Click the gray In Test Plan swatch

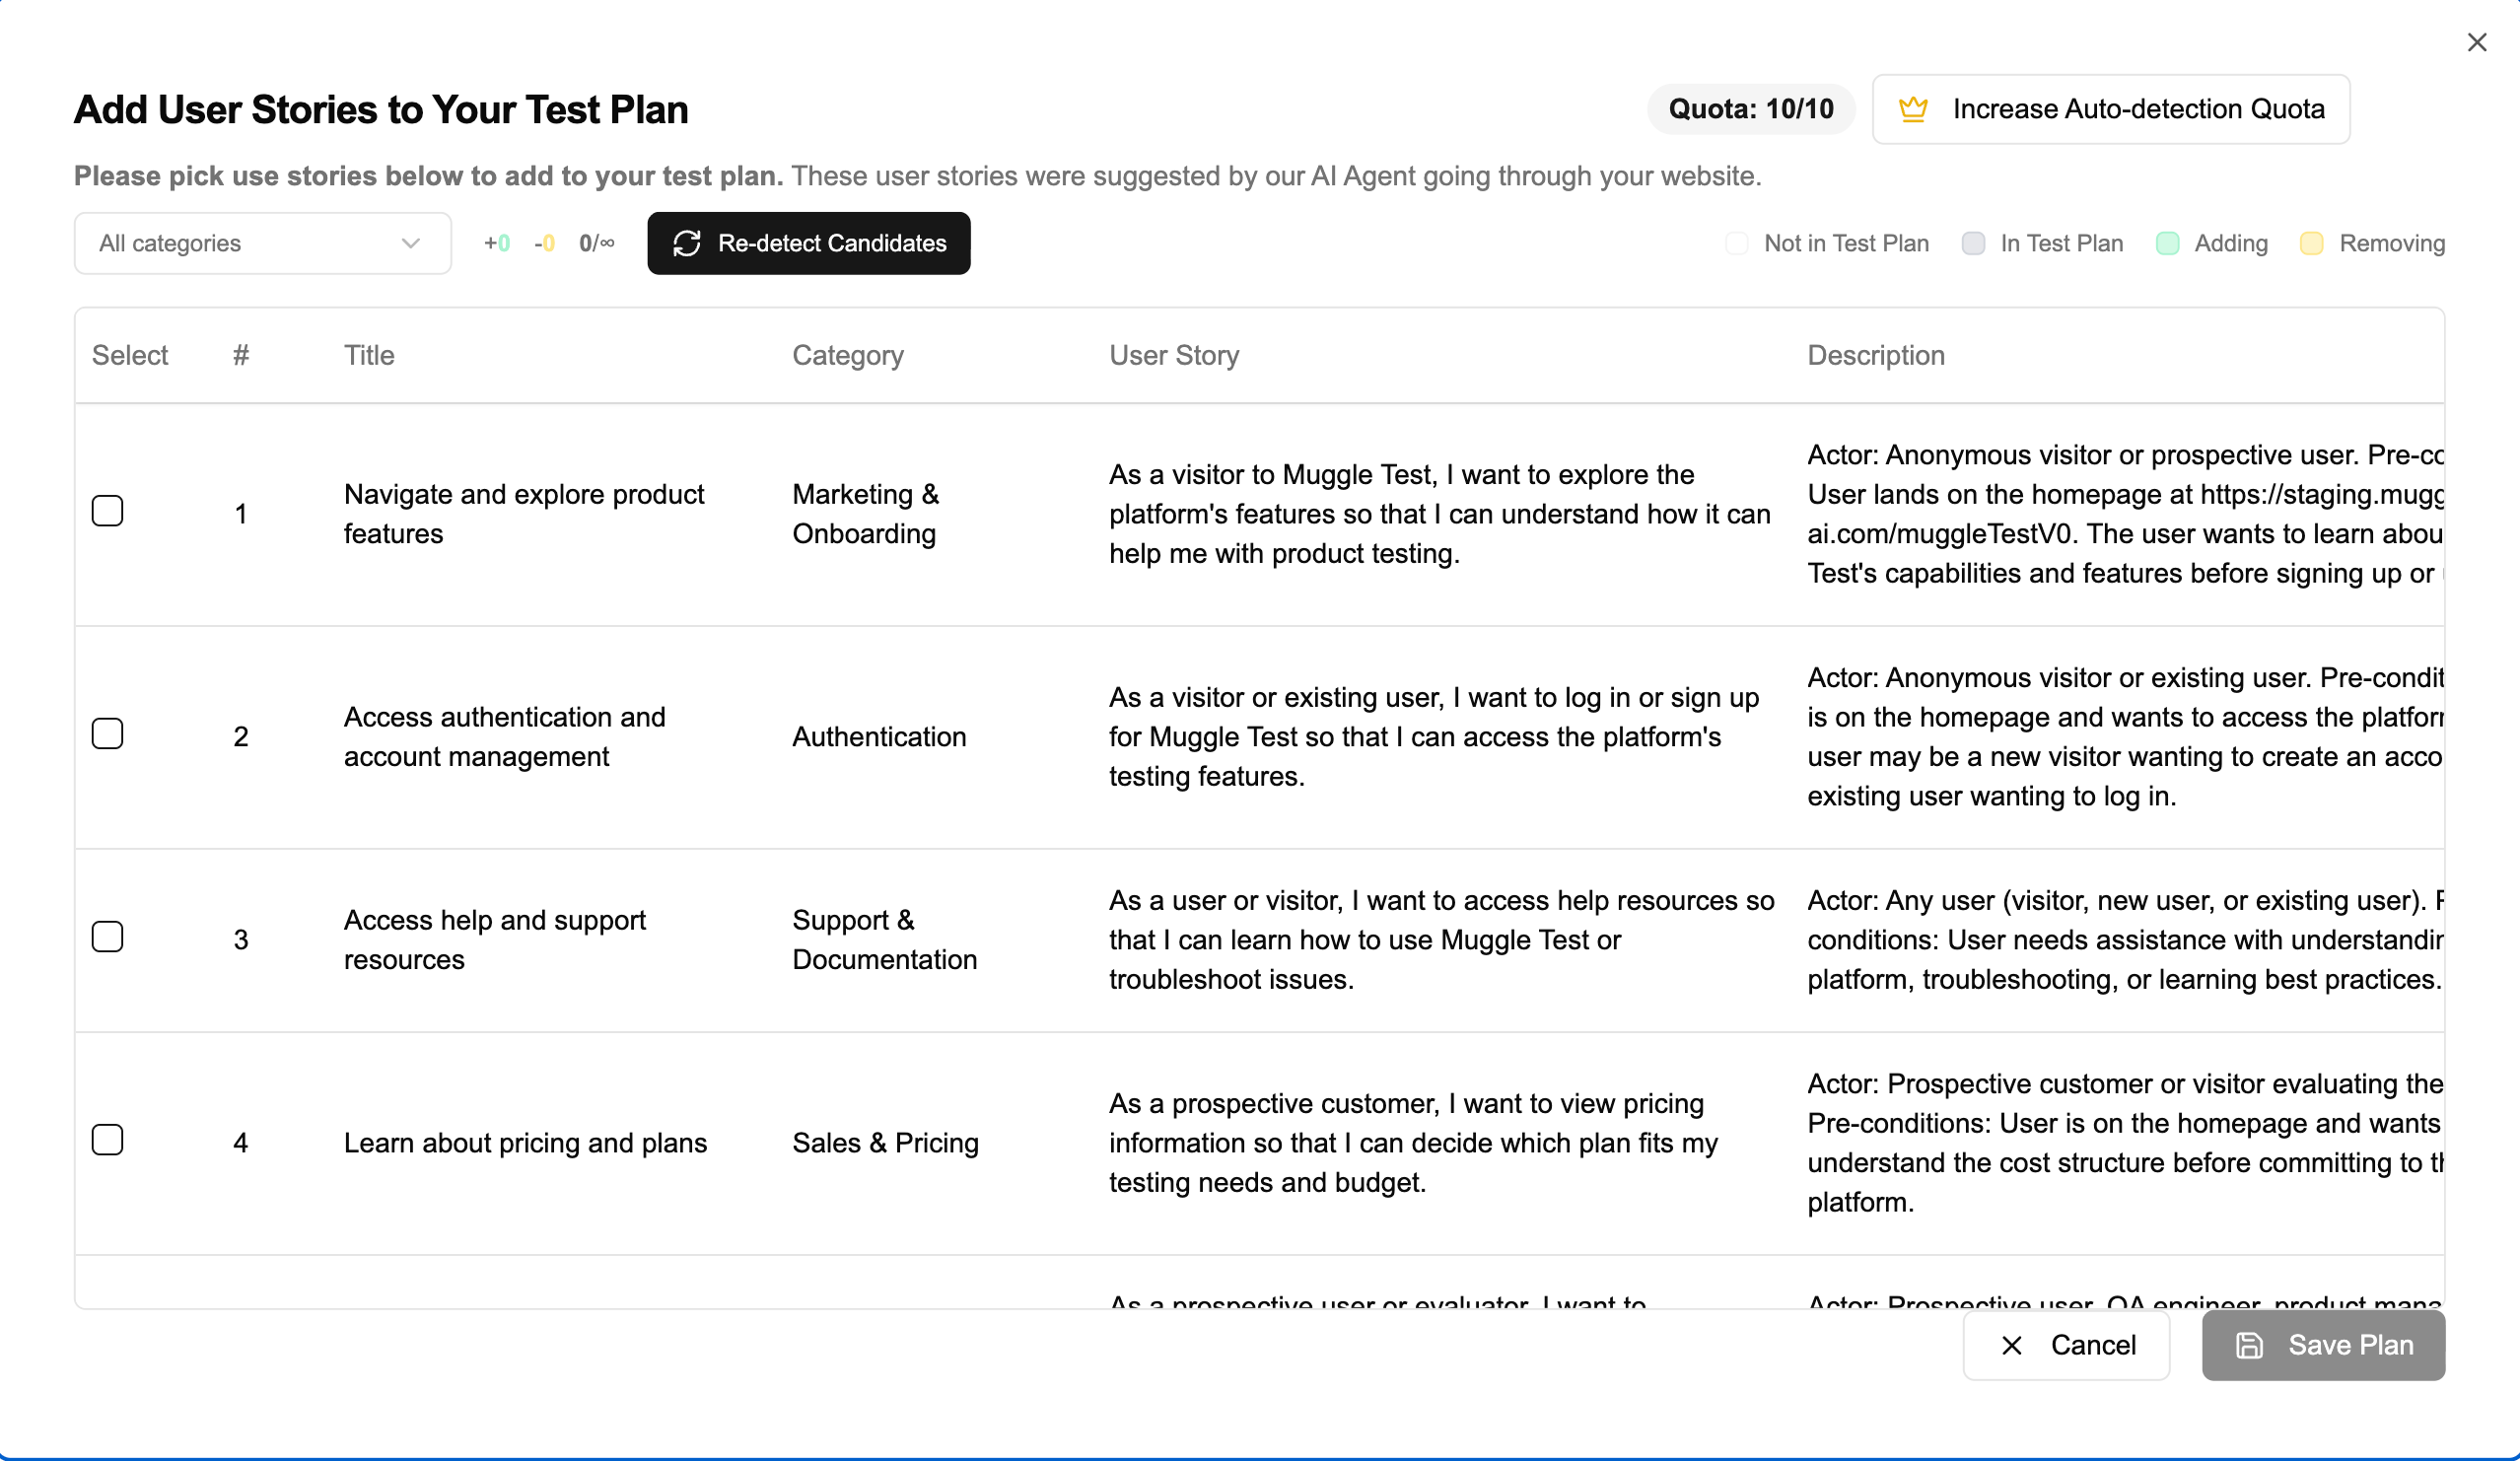(1973, 243)
